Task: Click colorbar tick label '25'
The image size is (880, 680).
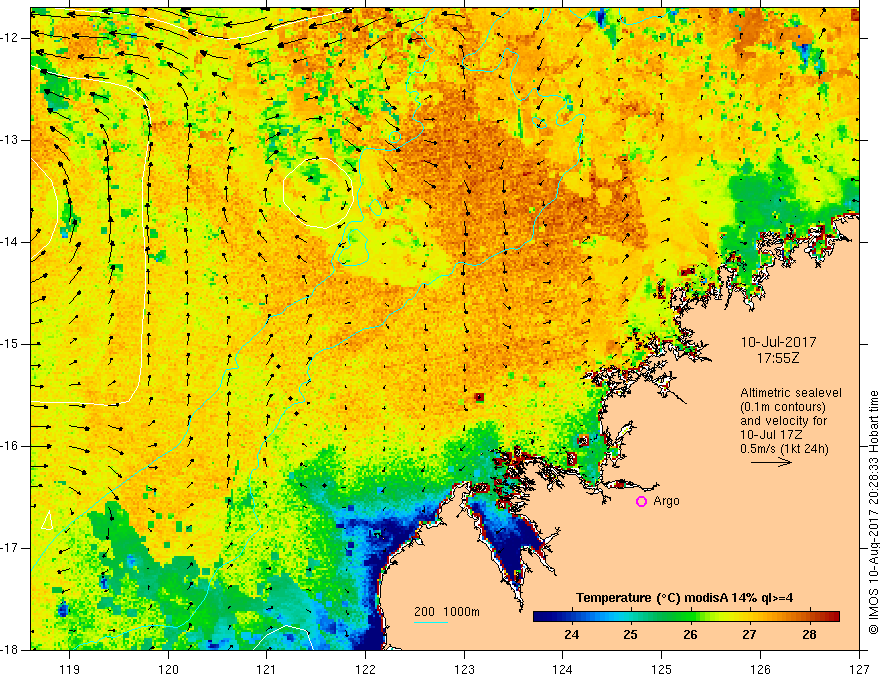Action: point(631,635)
